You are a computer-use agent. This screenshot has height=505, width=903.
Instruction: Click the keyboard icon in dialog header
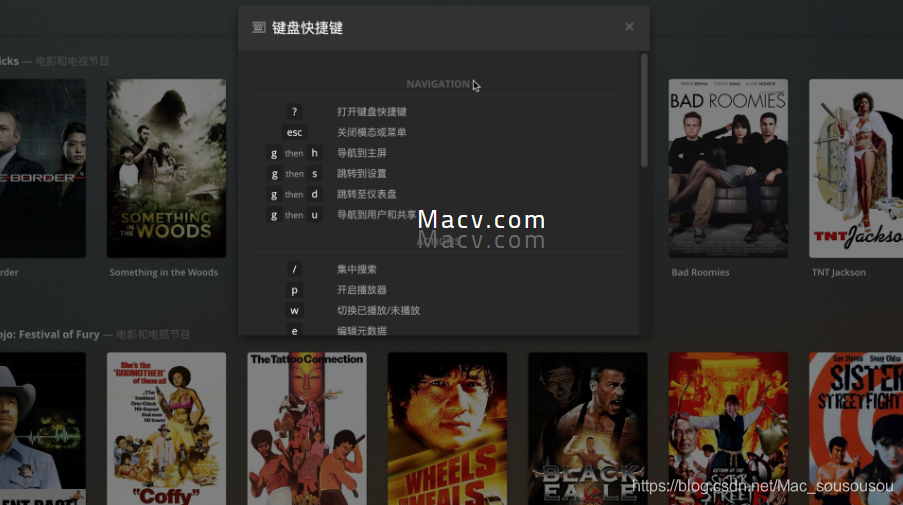[259, 27]
